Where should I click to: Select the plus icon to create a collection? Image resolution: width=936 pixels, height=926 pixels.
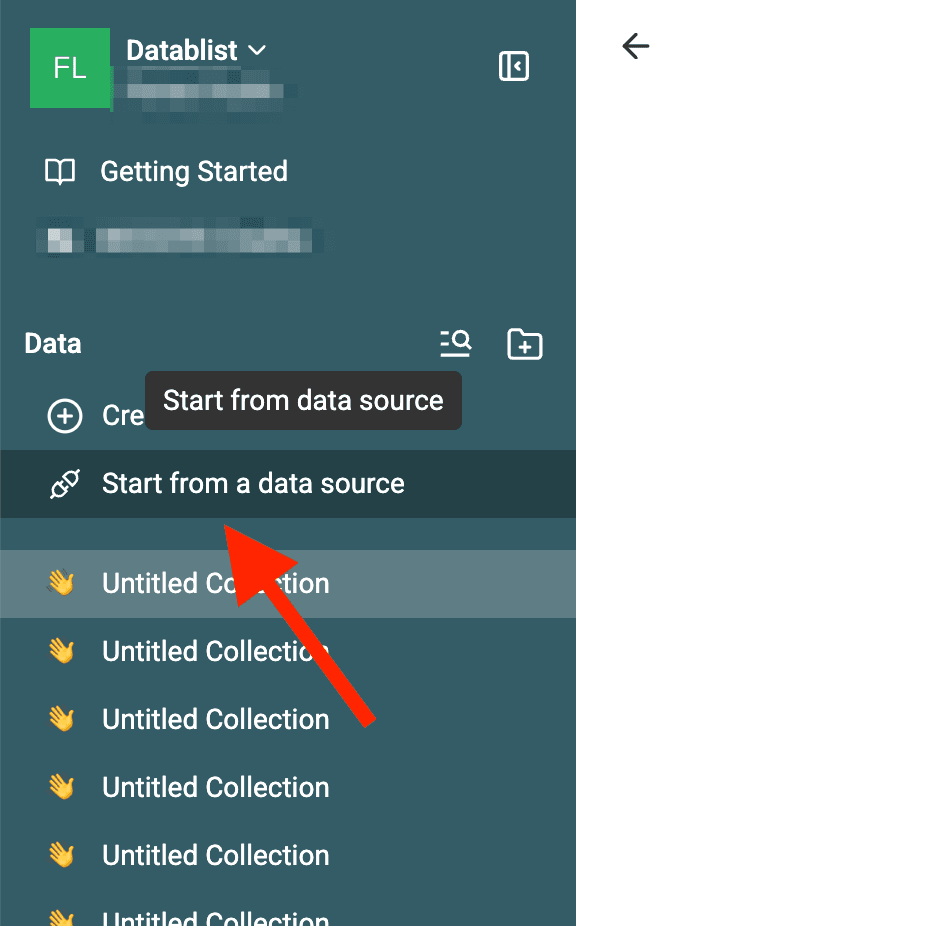[x=64, y=415]
